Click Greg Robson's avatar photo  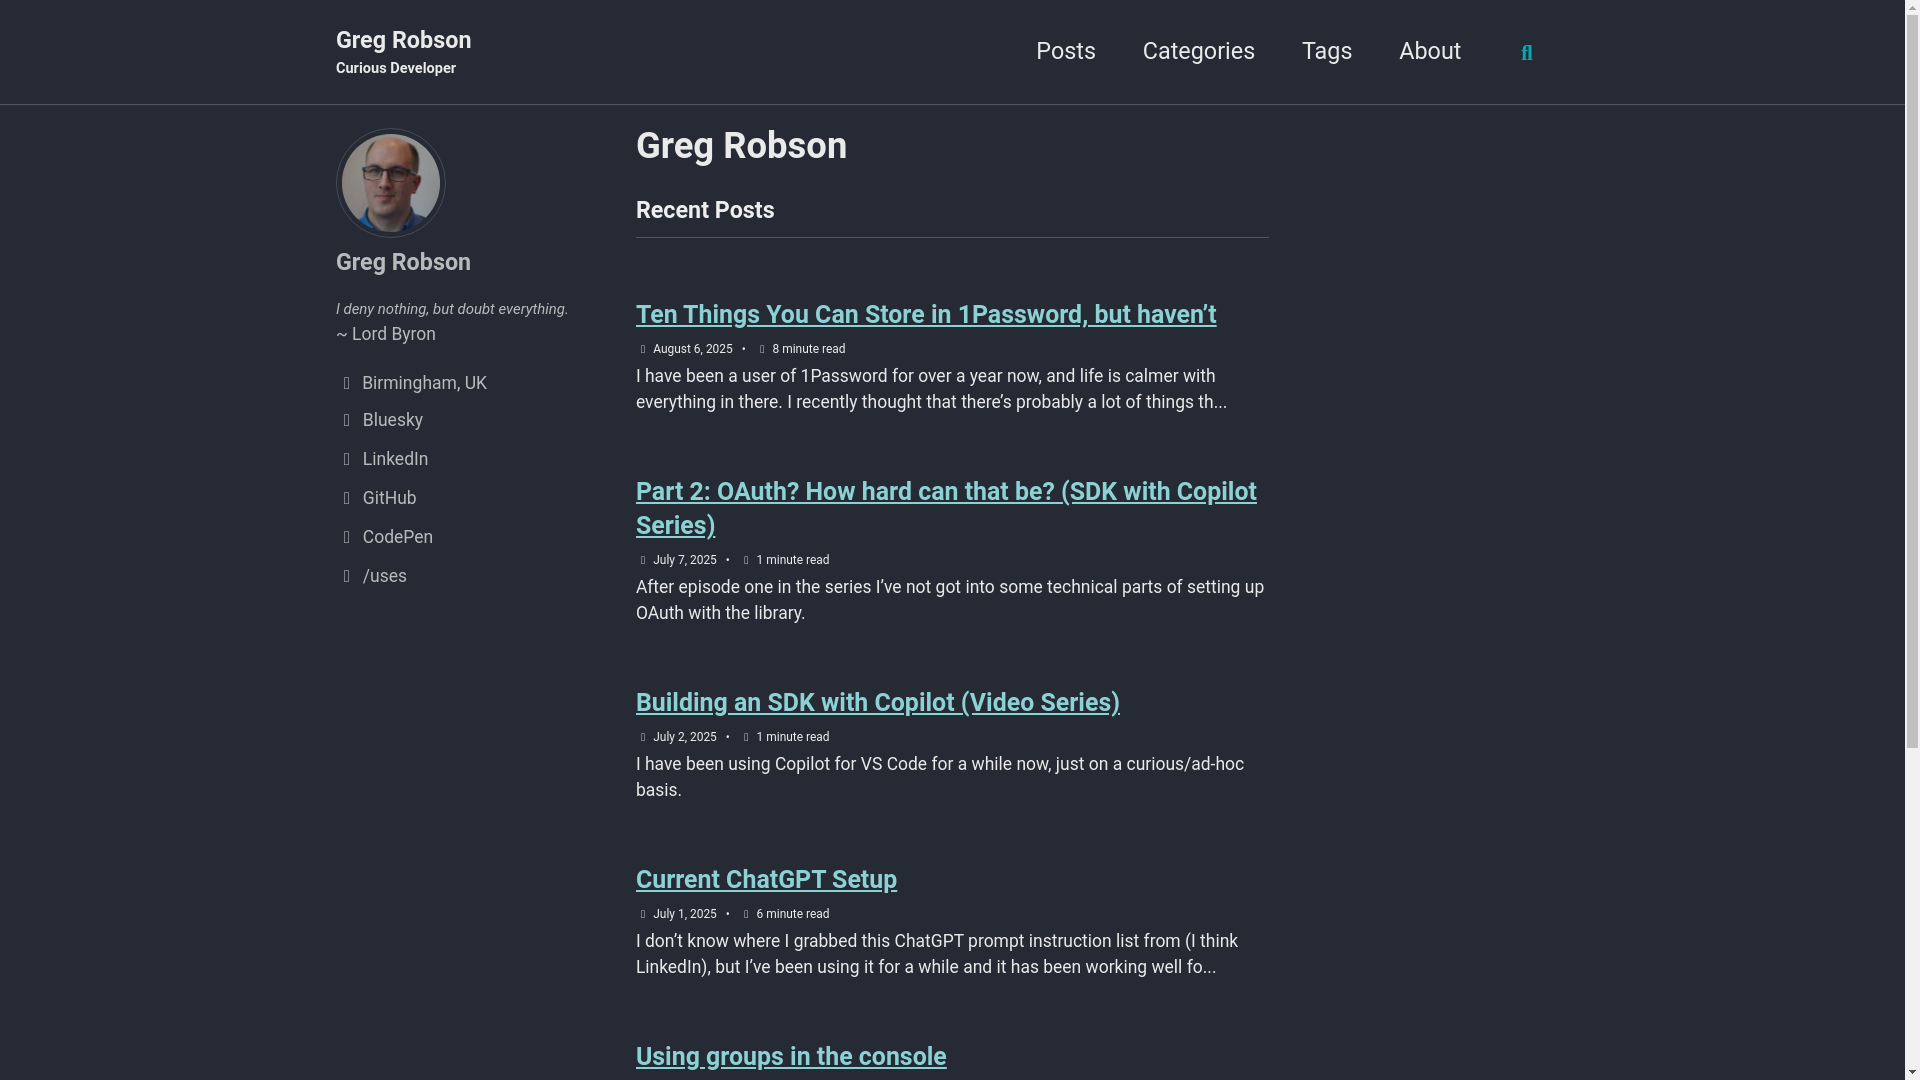tap(391, 183)
